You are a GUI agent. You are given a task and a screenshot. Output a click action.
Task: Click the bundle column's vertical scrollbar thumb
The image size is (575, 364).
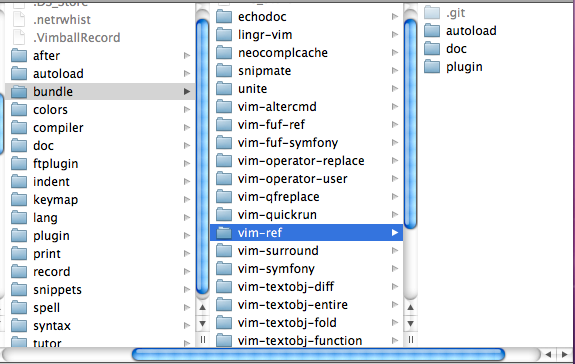tap(410, 124)
